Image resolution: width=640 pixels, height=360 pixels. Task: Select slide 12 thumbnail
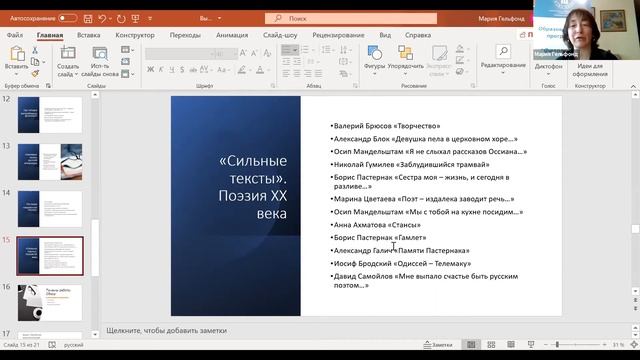point(50,115)
